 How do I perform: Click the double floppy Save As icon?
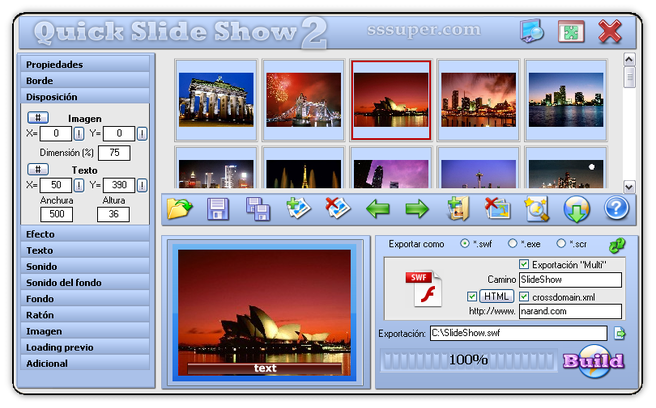coord(257,208)
